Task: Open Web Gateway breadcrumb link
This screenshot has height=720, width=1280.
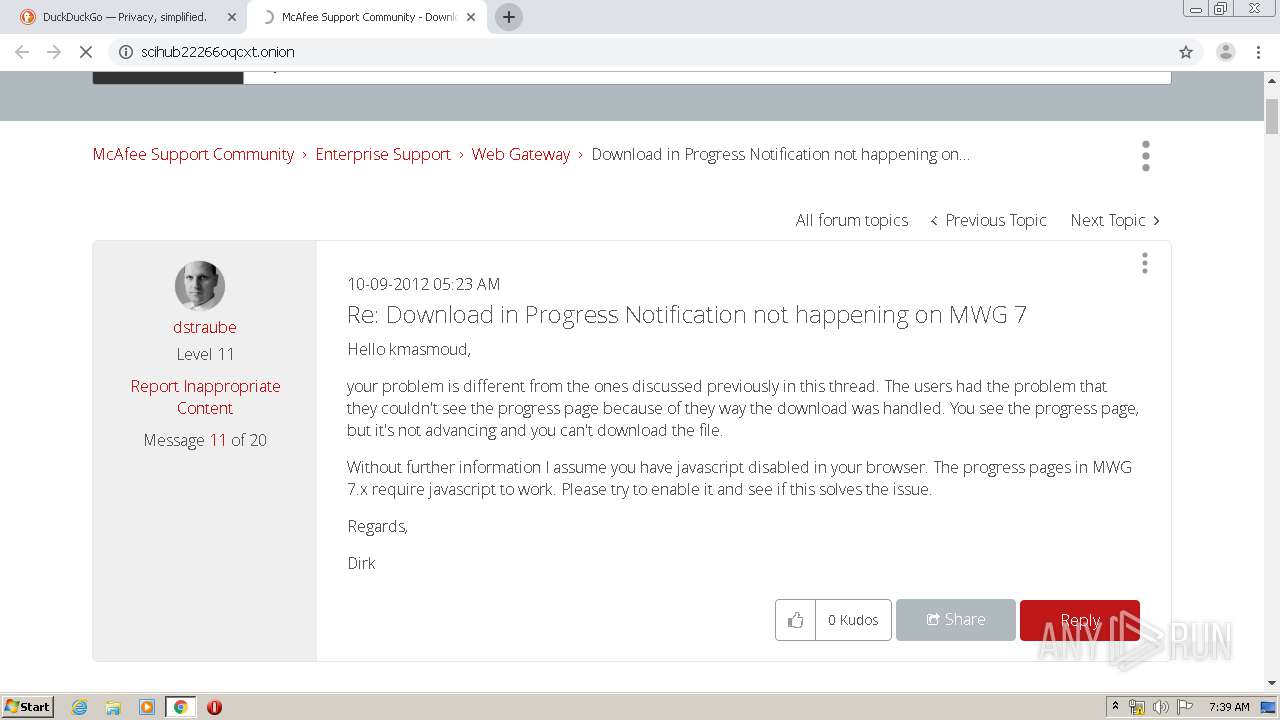Action: 521,154
